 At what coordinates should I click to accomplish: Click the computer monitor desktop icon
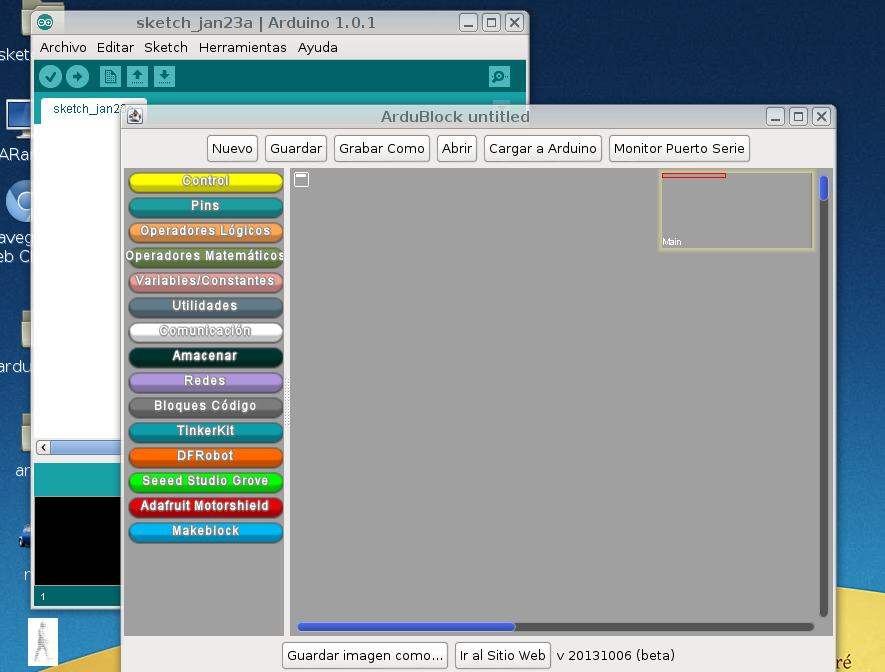click(19, 118)
